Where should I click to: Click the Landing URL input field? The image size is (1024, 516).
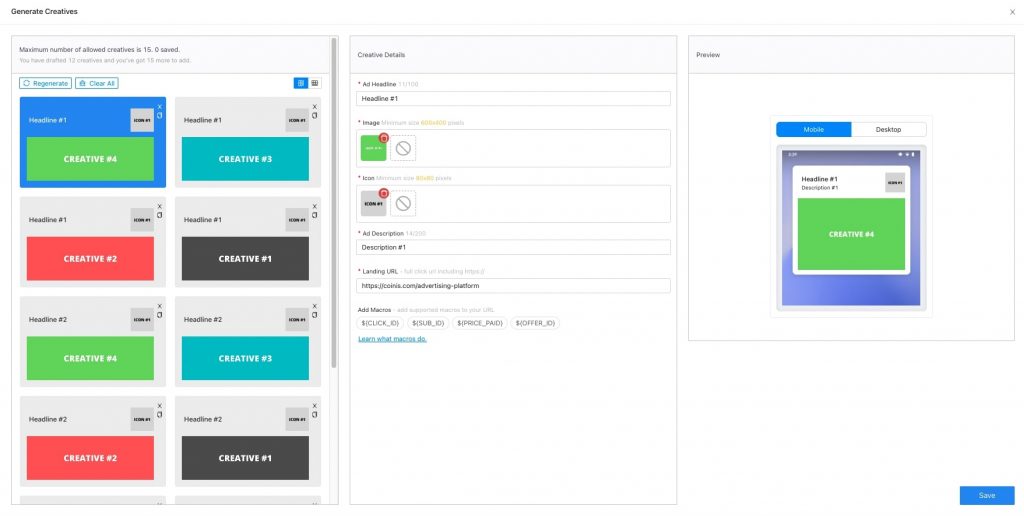coord(513,286)
